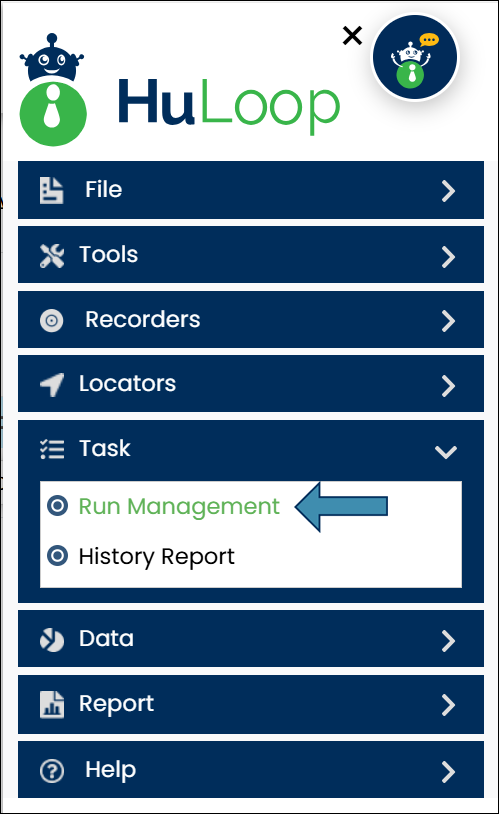This screenshot has height=814, width=499.
Task: Open Run Management under Task
Action: tap(179, 507)
